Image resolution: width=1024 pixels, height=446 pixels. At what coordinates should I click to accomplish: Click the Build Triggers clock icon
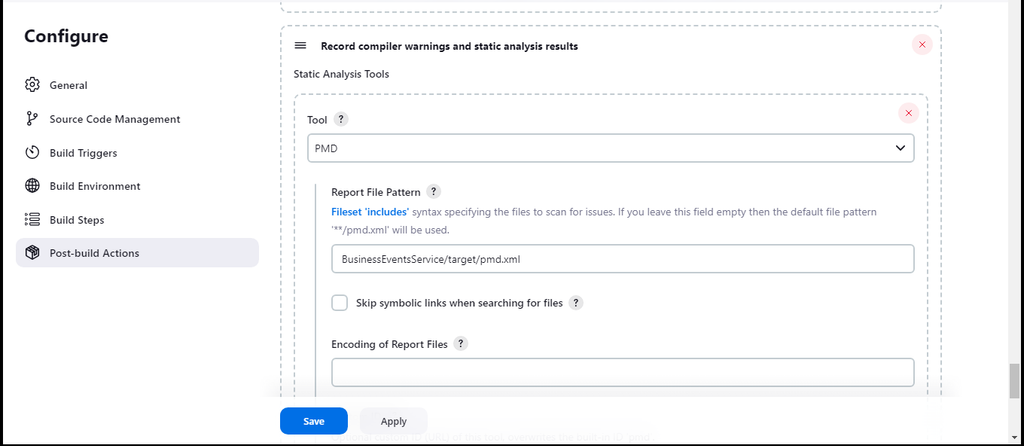coord(32,153)
